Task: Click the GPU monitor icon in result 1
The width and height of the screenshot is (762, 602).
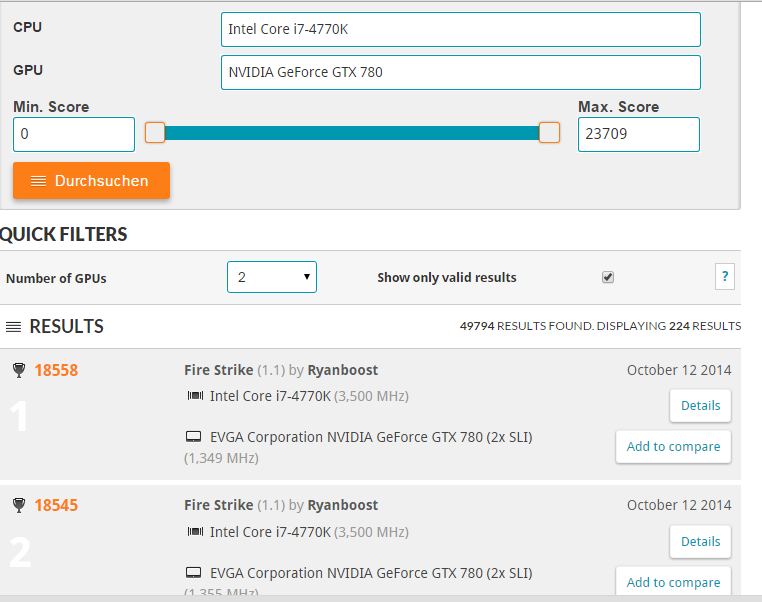Action: tap(193, 436)
